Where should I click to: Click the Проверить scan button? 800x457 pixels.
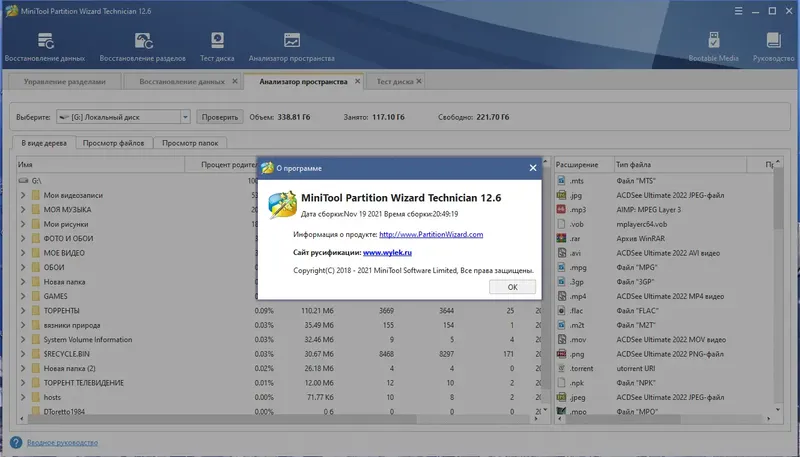(220, 117)
